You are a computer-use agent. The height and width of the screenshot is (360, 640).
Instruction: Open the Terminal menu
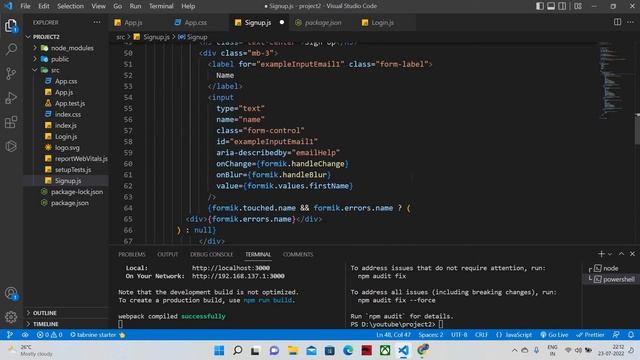tap(161, 6)
